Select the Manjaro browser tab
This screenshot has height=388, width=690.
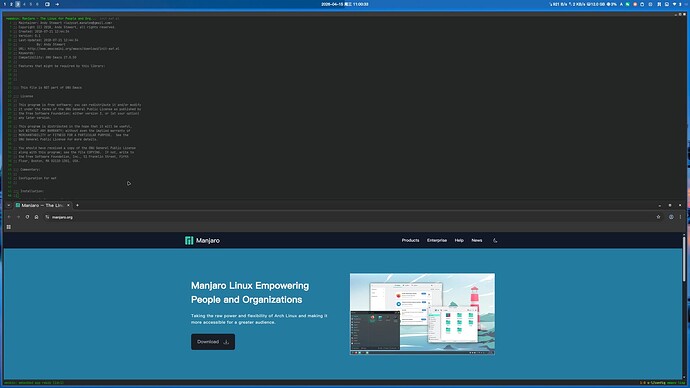(x=42, y=205)
